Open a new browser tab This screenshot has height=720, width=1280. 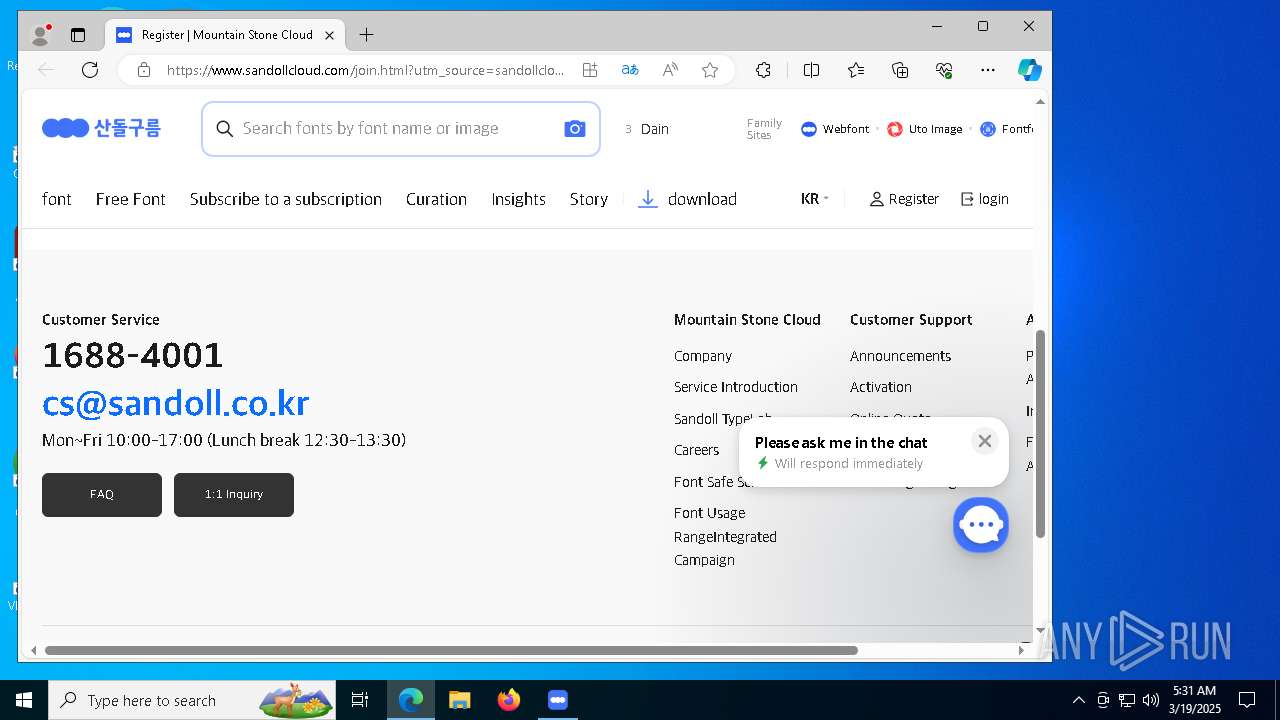367,35
